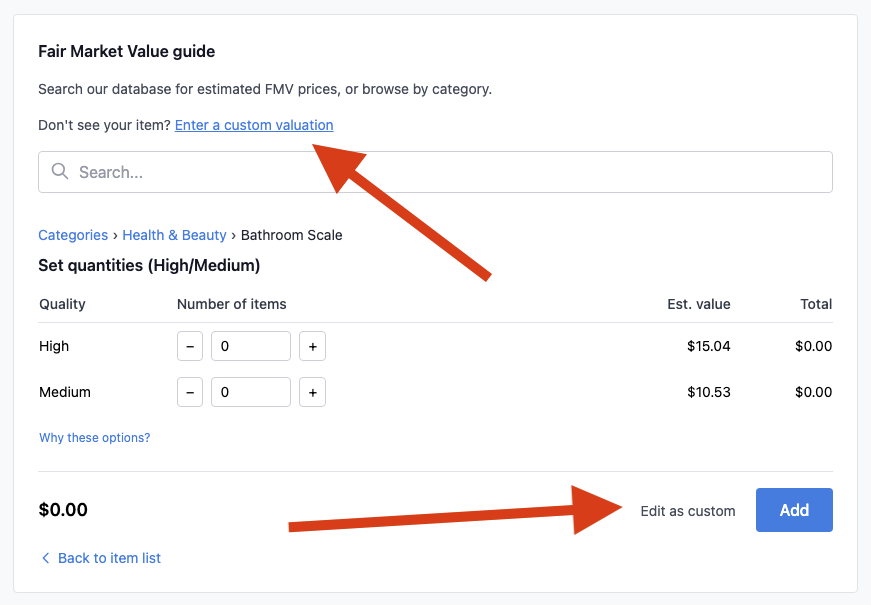
Task: Click the High quantity input box
Action: pyautogui.click(x=250, y=346)
